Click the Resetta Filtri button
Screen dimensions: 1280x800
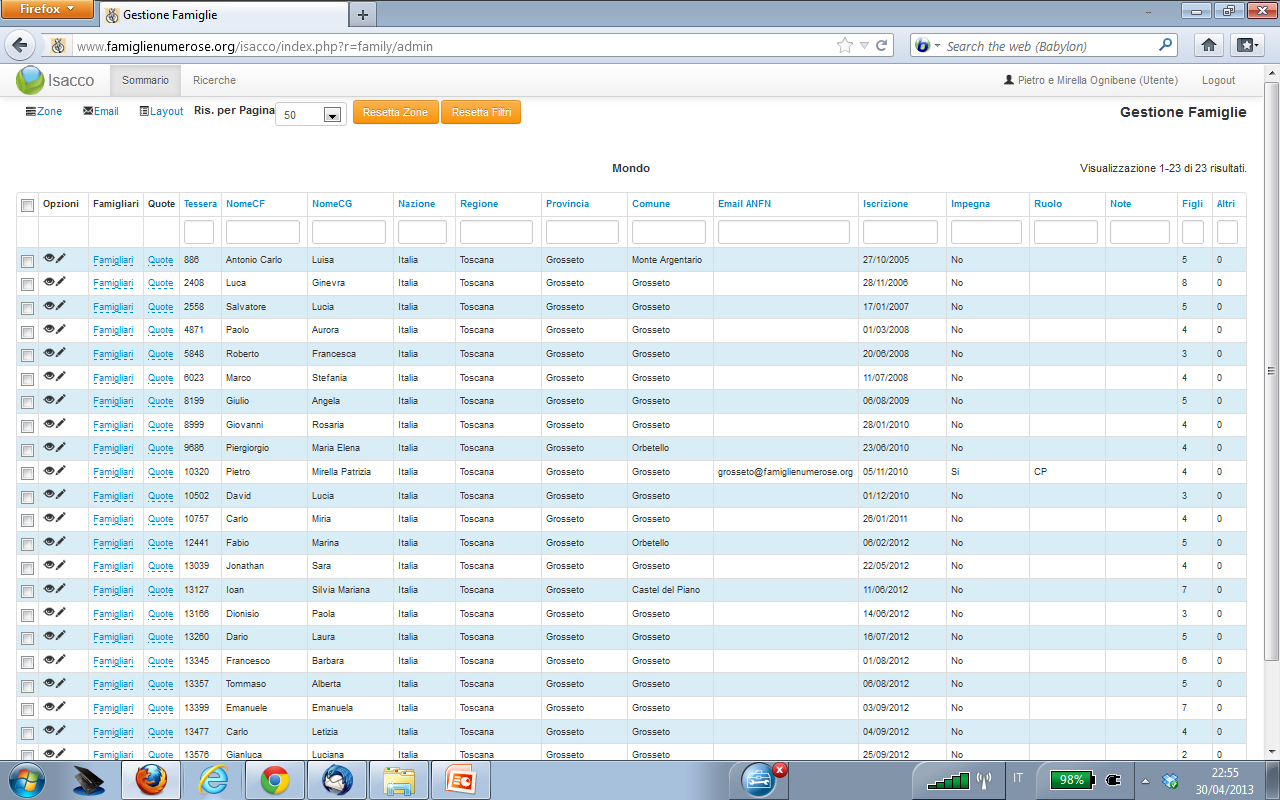481,113
